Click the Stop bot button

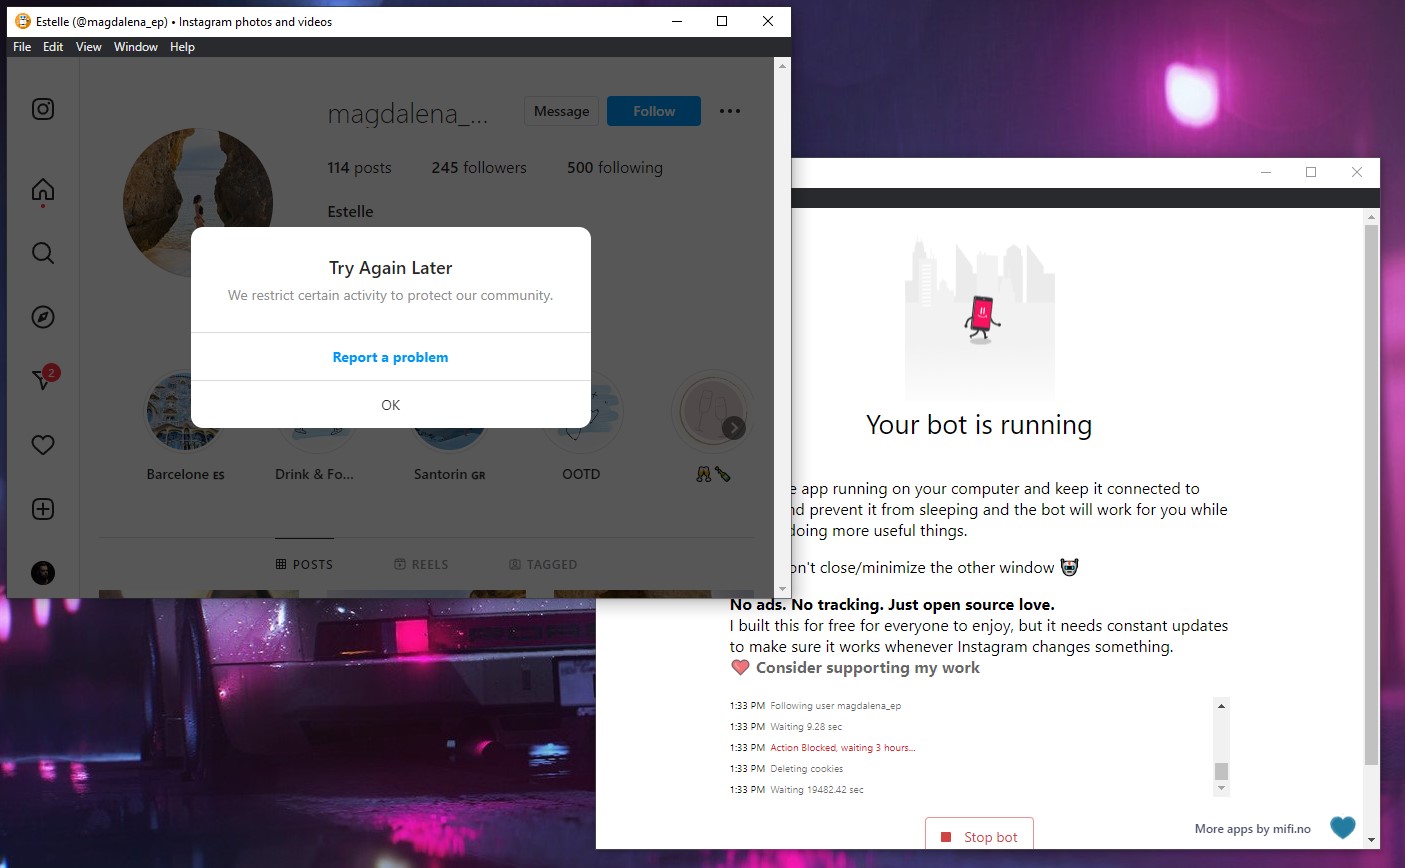click(979, 836)
